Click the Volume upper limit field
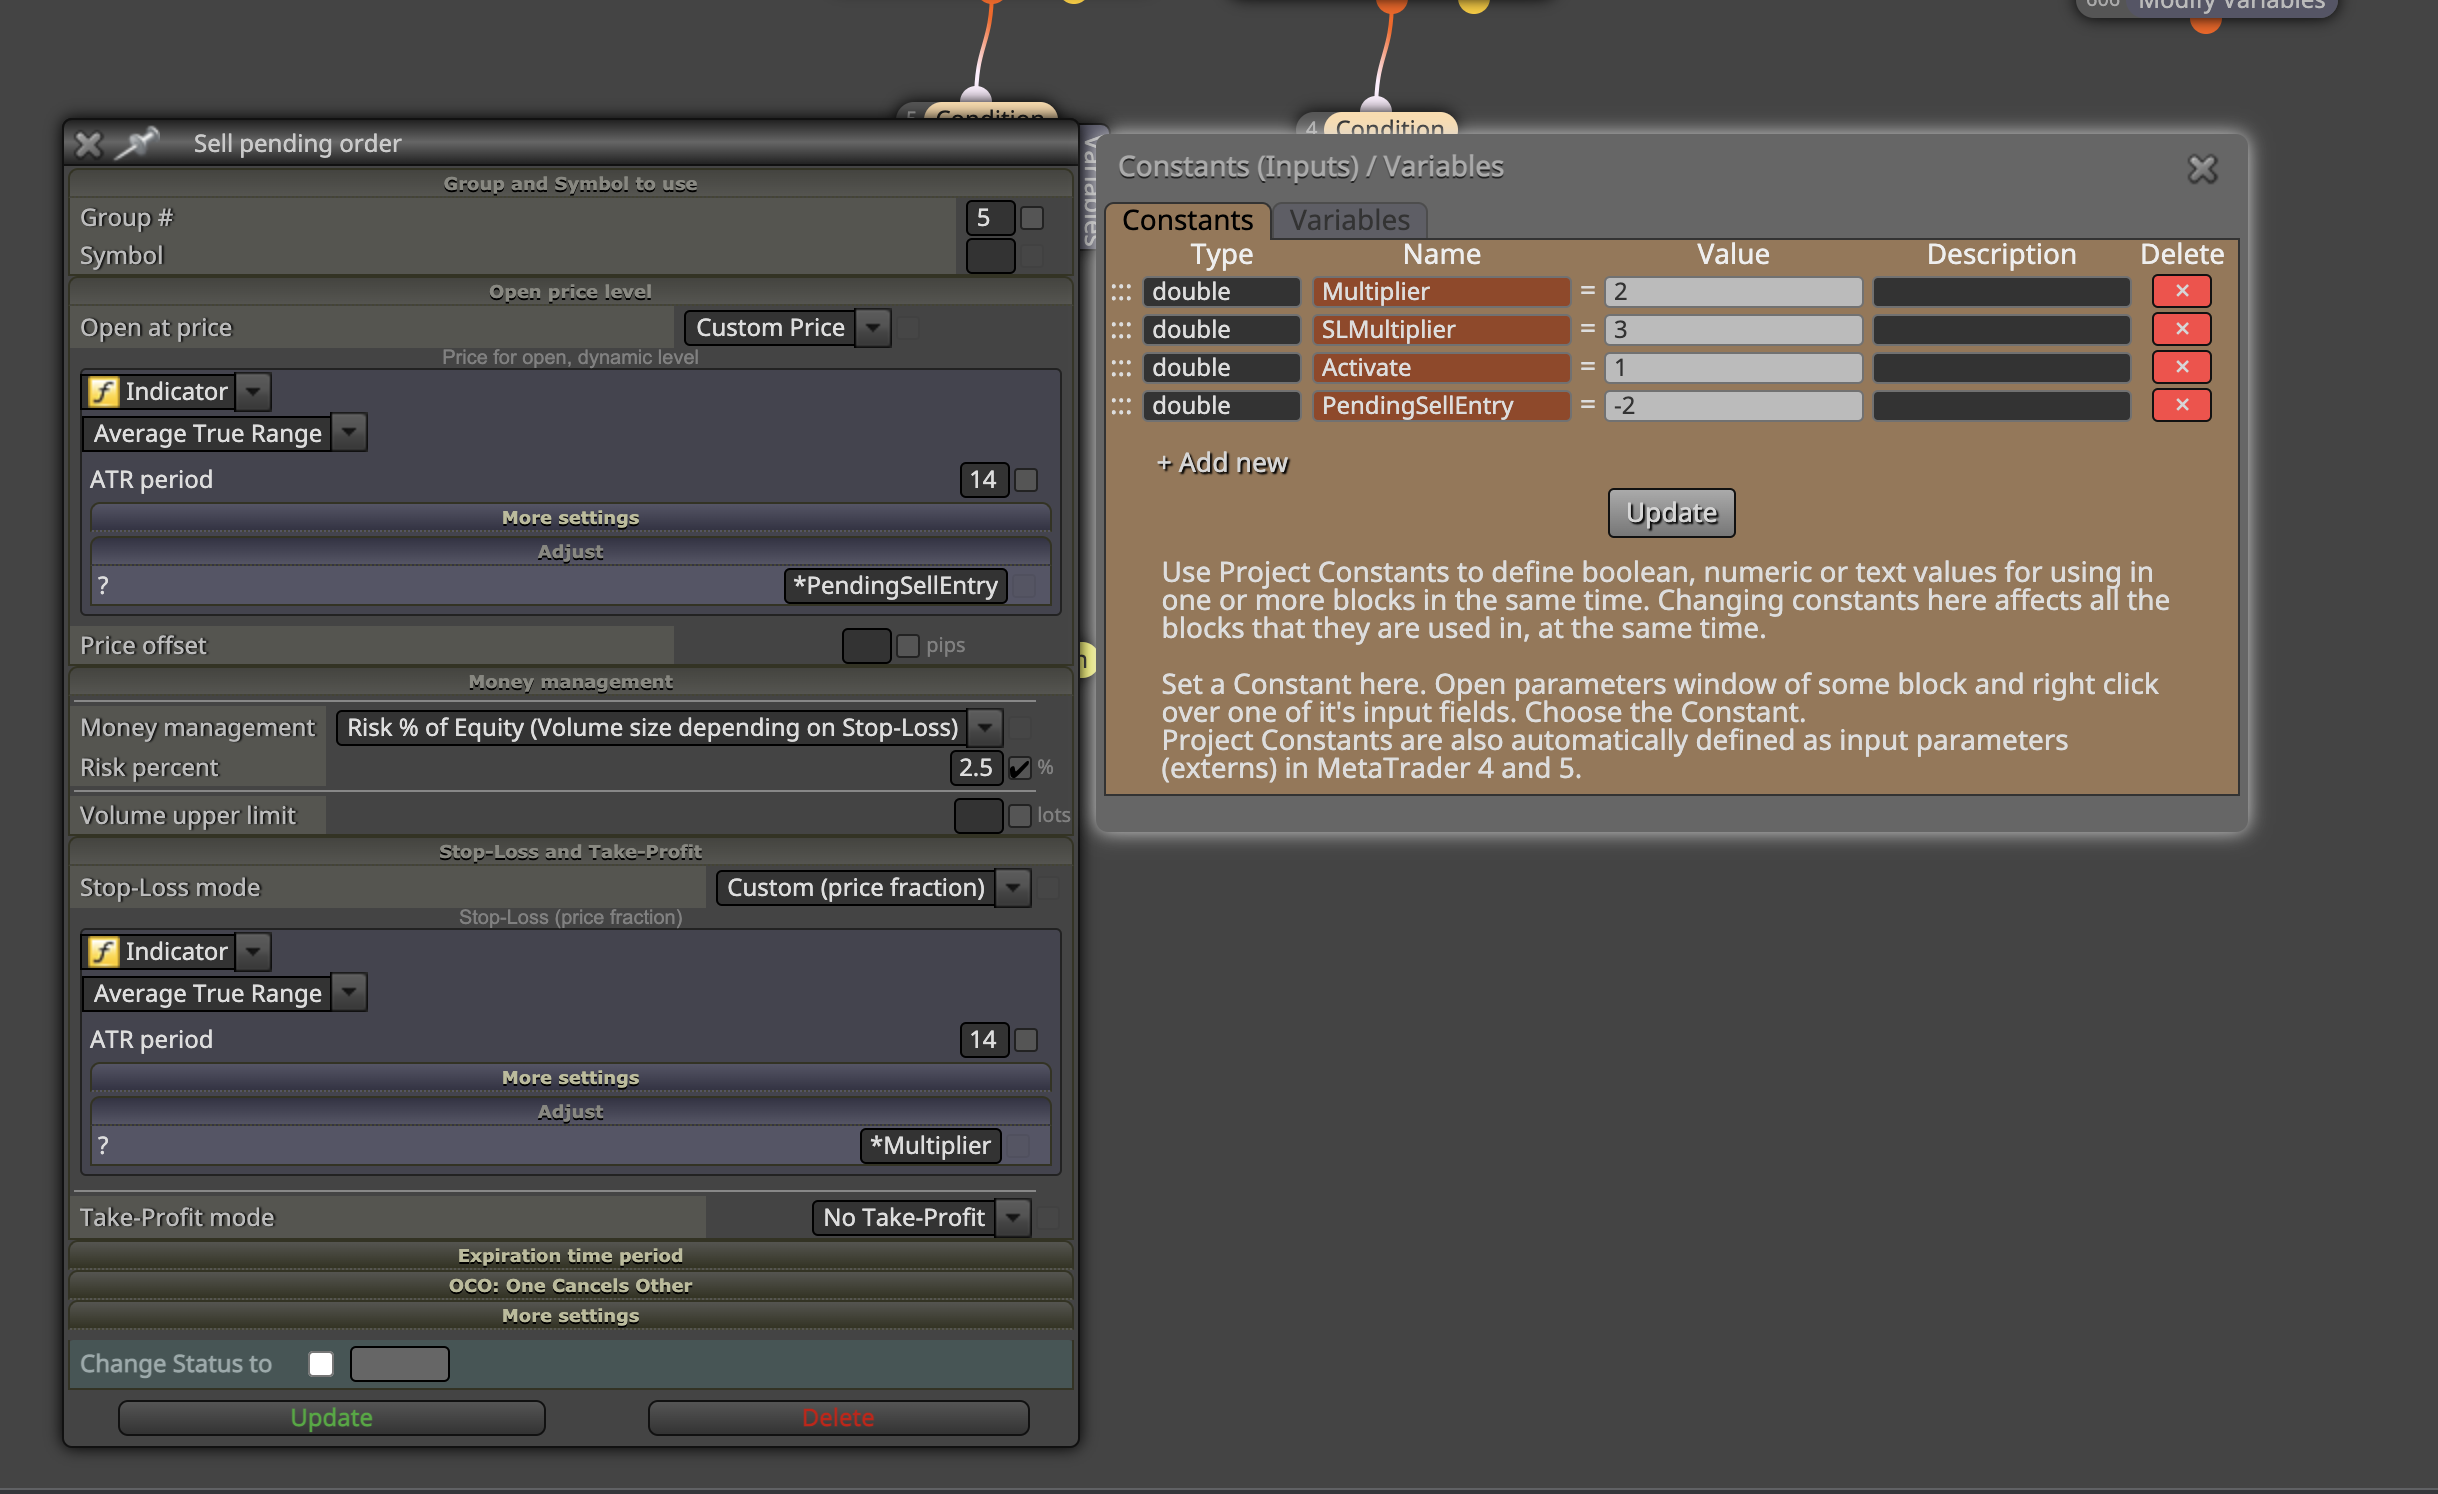This screenshot has height=1494, width=2438. 978,816
